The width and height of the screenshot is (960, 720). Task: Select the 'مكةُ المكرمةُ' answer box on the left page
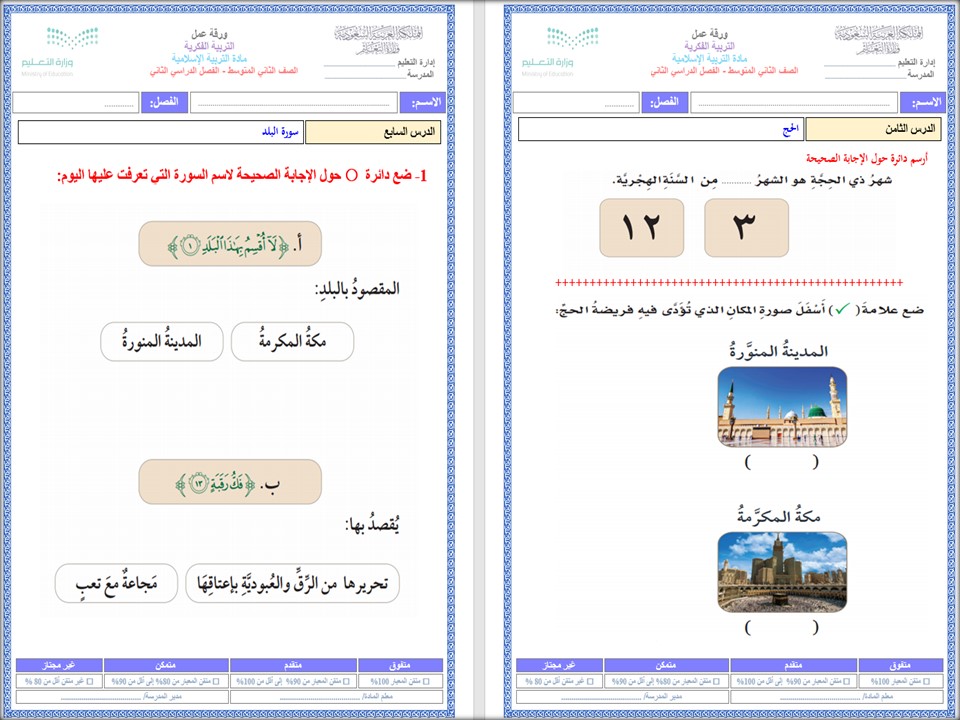click(292, 342)
